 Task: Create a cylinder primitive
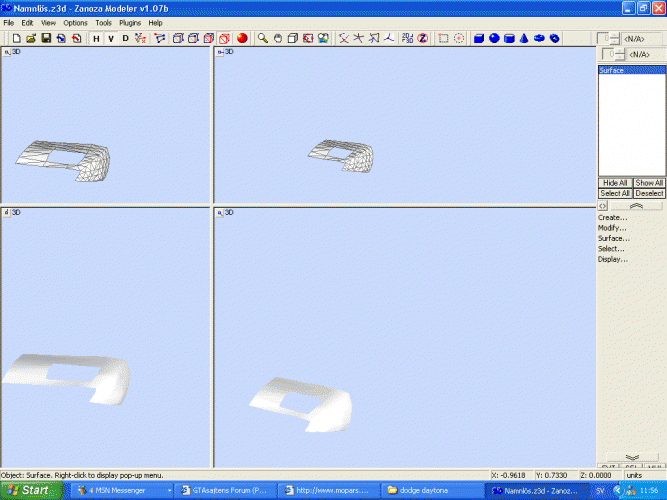pos(509,38)
